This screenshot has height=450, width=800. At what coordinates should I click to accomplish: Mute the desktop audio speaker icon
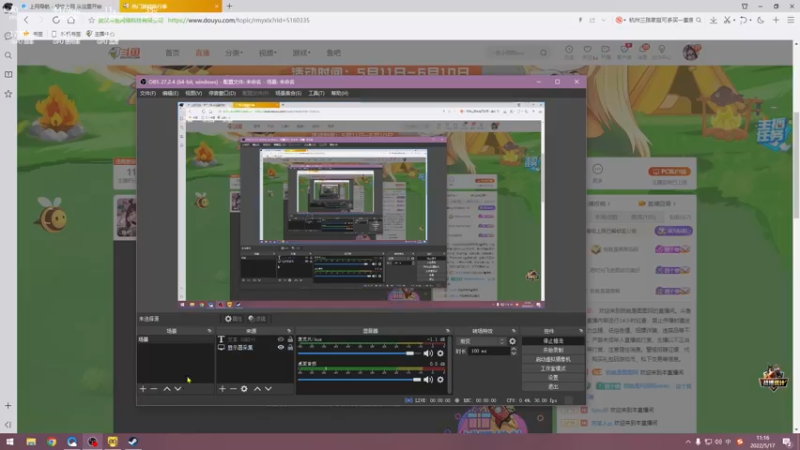(428, 380)
